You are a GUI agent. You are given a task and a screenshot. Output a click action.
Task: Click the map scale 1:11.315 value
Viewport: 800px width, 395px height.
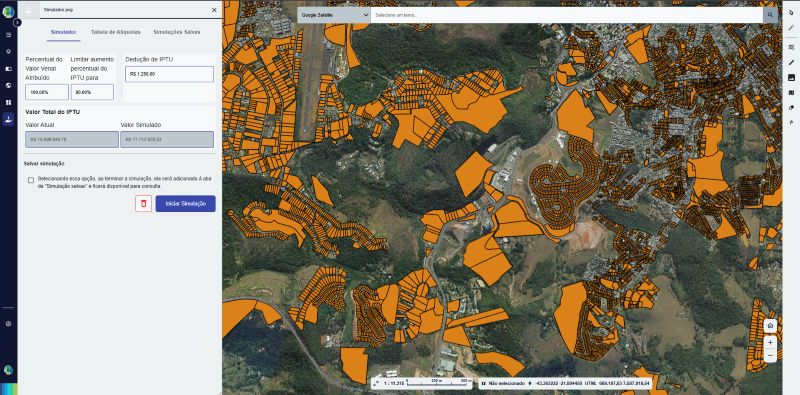click(x=393, y=383)
